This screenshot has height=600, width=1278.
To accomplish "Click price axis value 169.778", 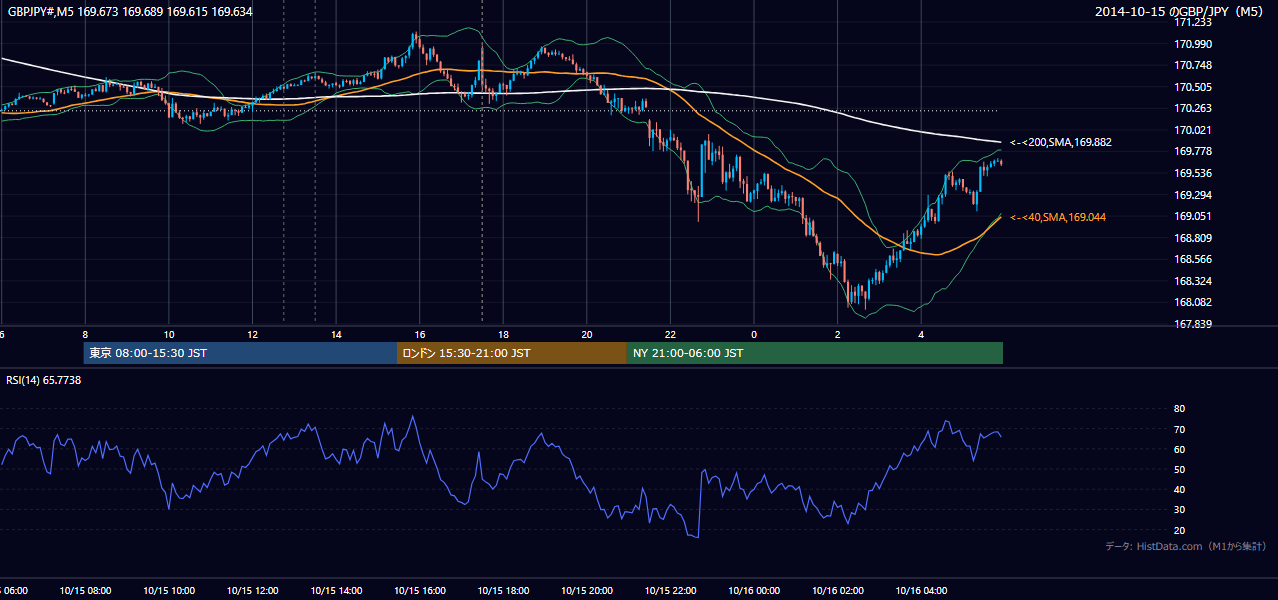I will 1193,151.
